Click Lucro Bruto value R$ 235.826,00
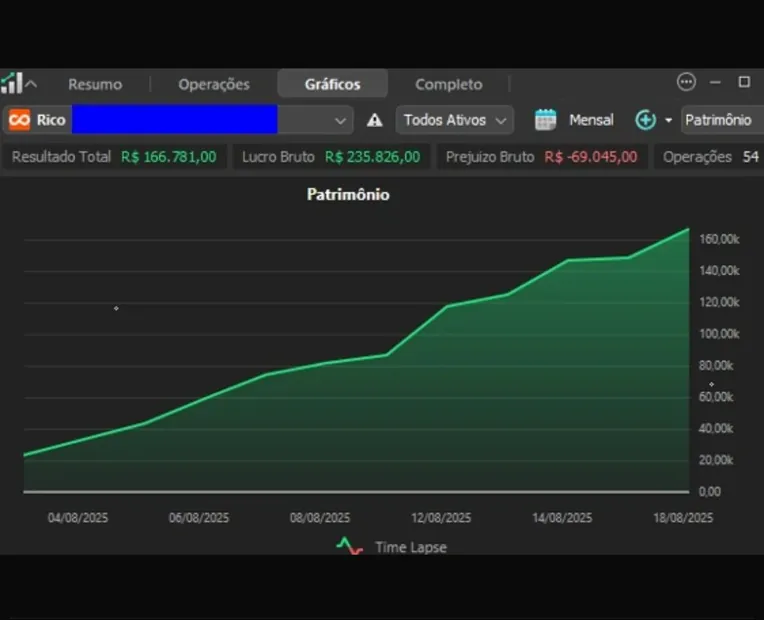Viewport: 764px width, 620px height. (x=372, y=157)
